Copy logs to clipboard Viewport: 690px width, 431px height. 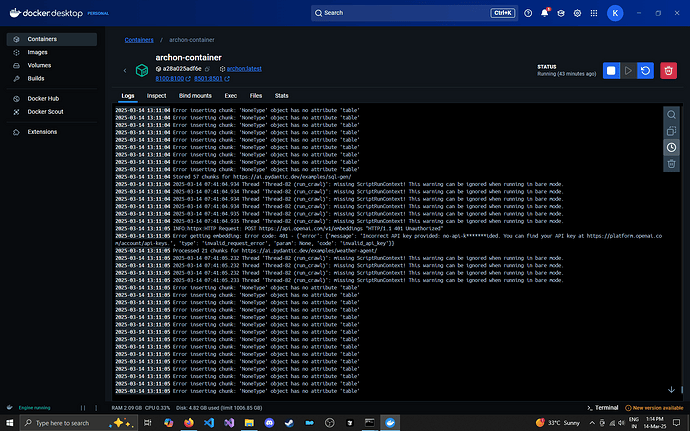click(671, 131)
